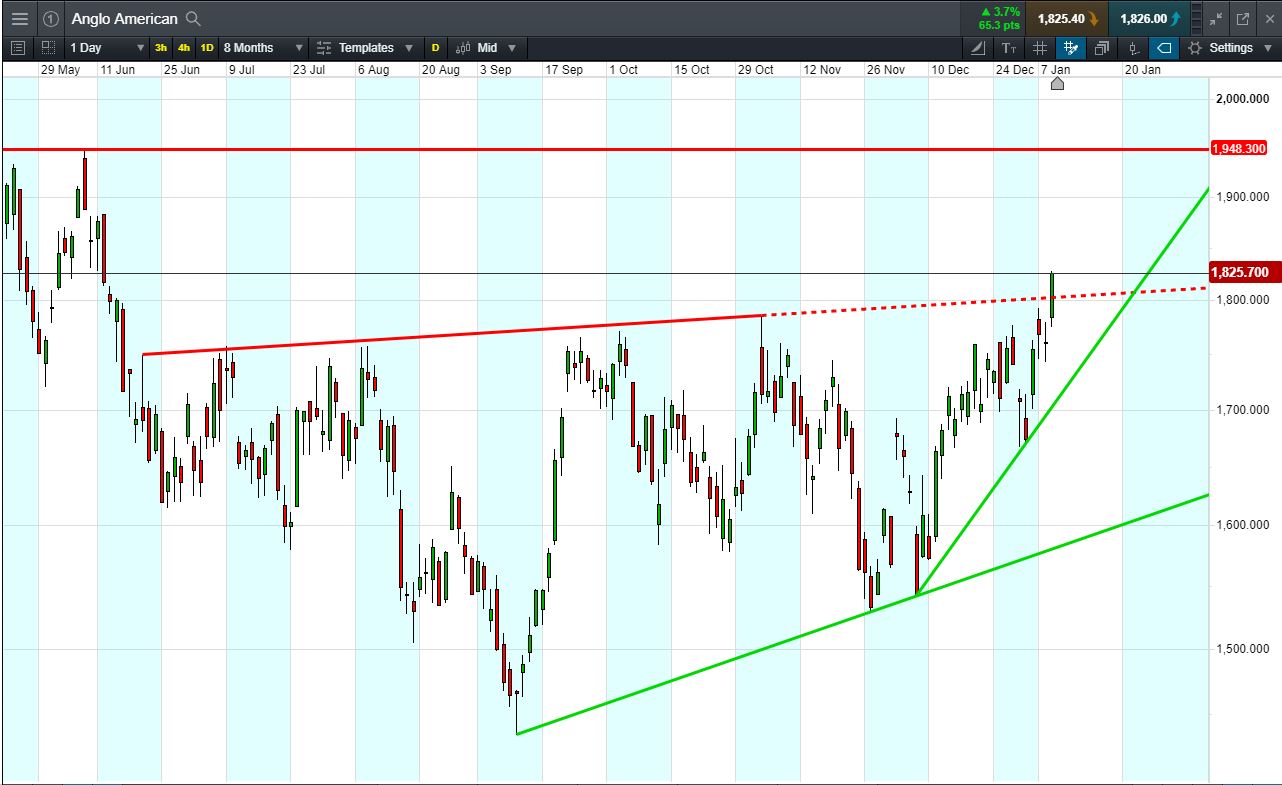
Task: Toggle the price label tag icon
Action: coord(1164,48)
